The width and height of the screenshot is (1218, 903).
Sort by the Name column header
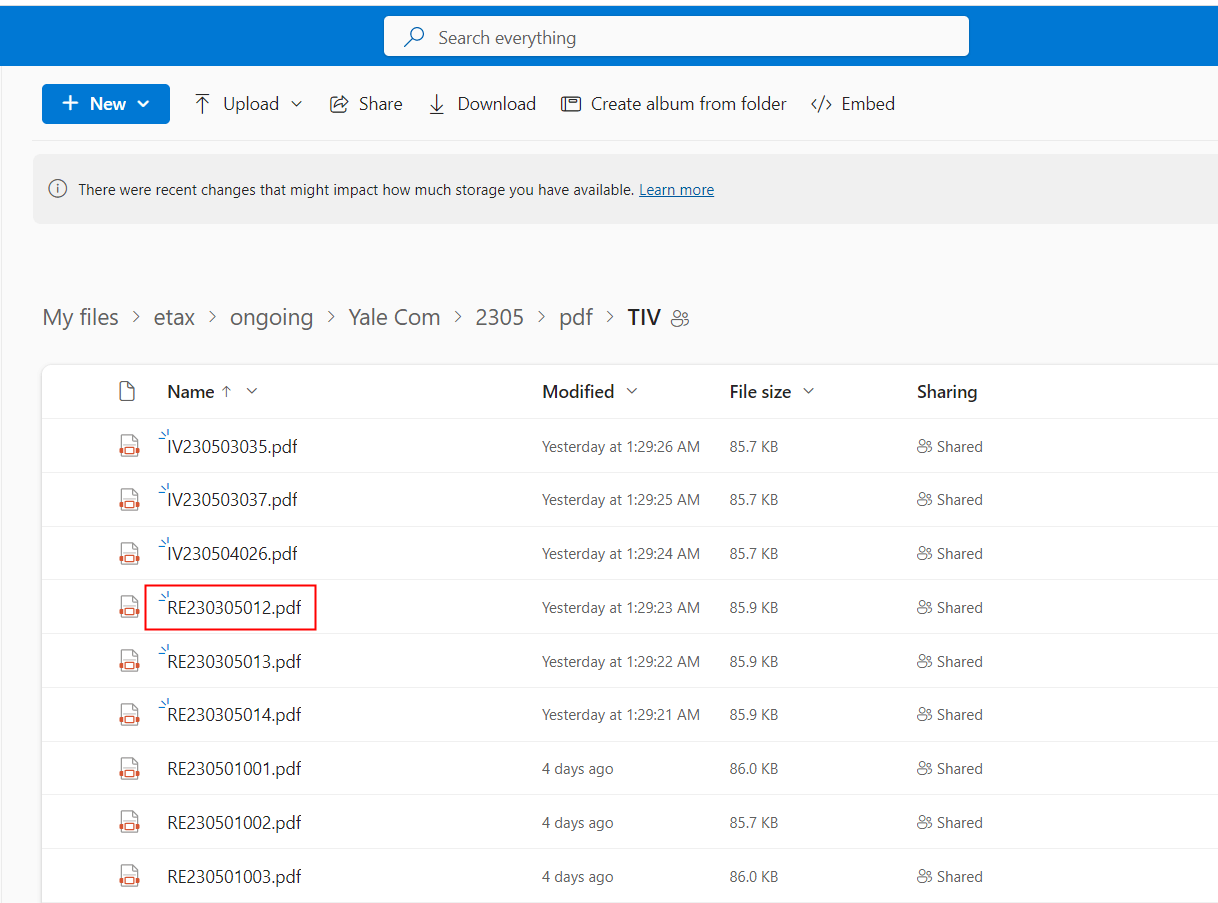tap(190, 392)
